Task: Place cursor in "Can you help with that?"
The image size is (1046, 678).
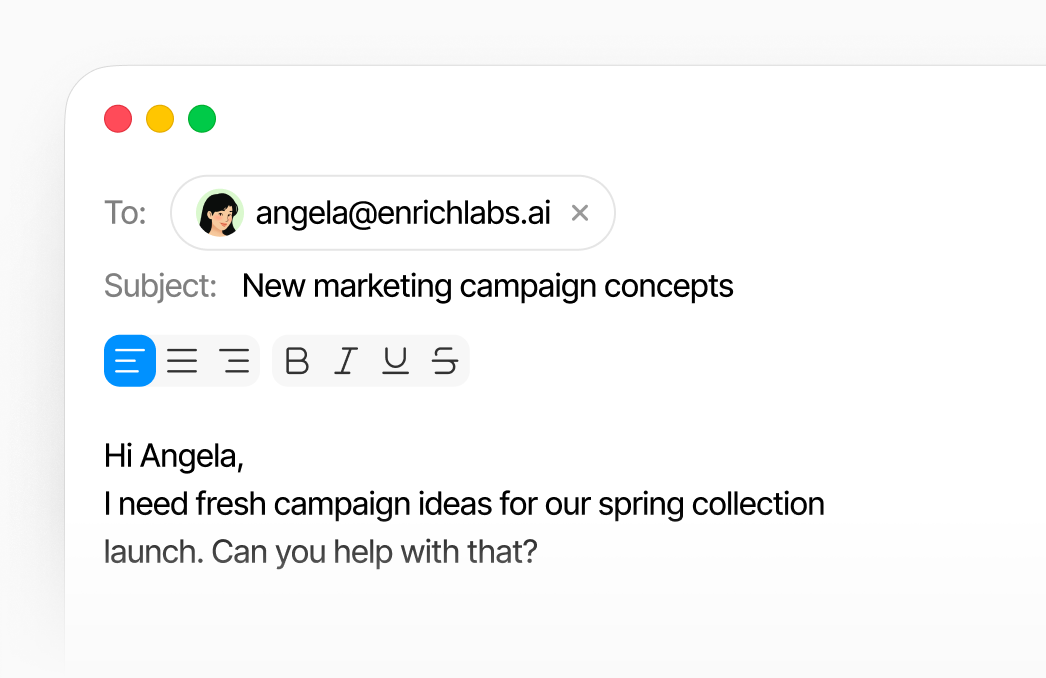Action: coord(375,552)
